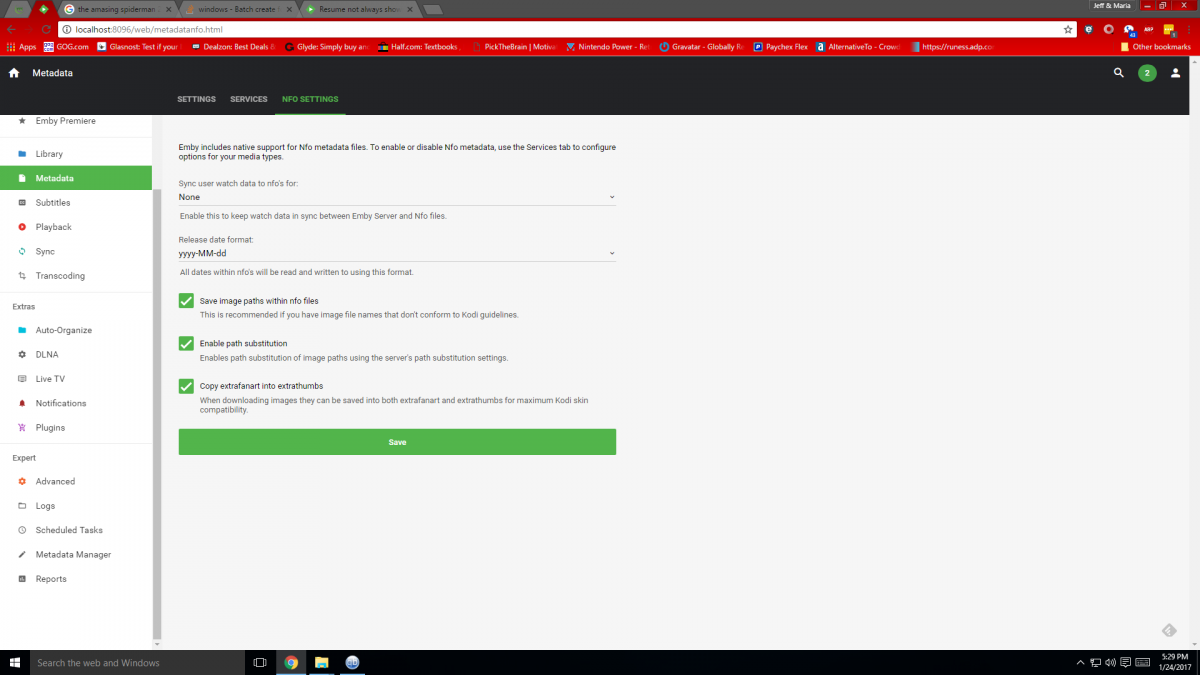Select the NFO Settings tab
This screenshot has height=675, width=1200.
[310, 99]
